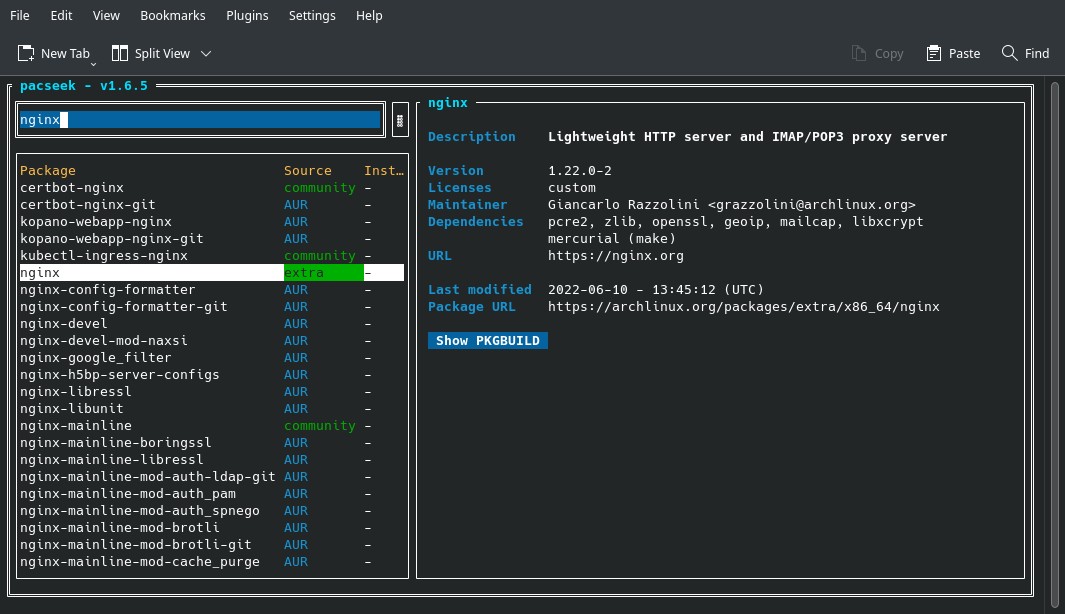Viewport: 1065px width, 614px height.
Task: Click the mercurial (make) dependency text
Action: click(612, 238)
